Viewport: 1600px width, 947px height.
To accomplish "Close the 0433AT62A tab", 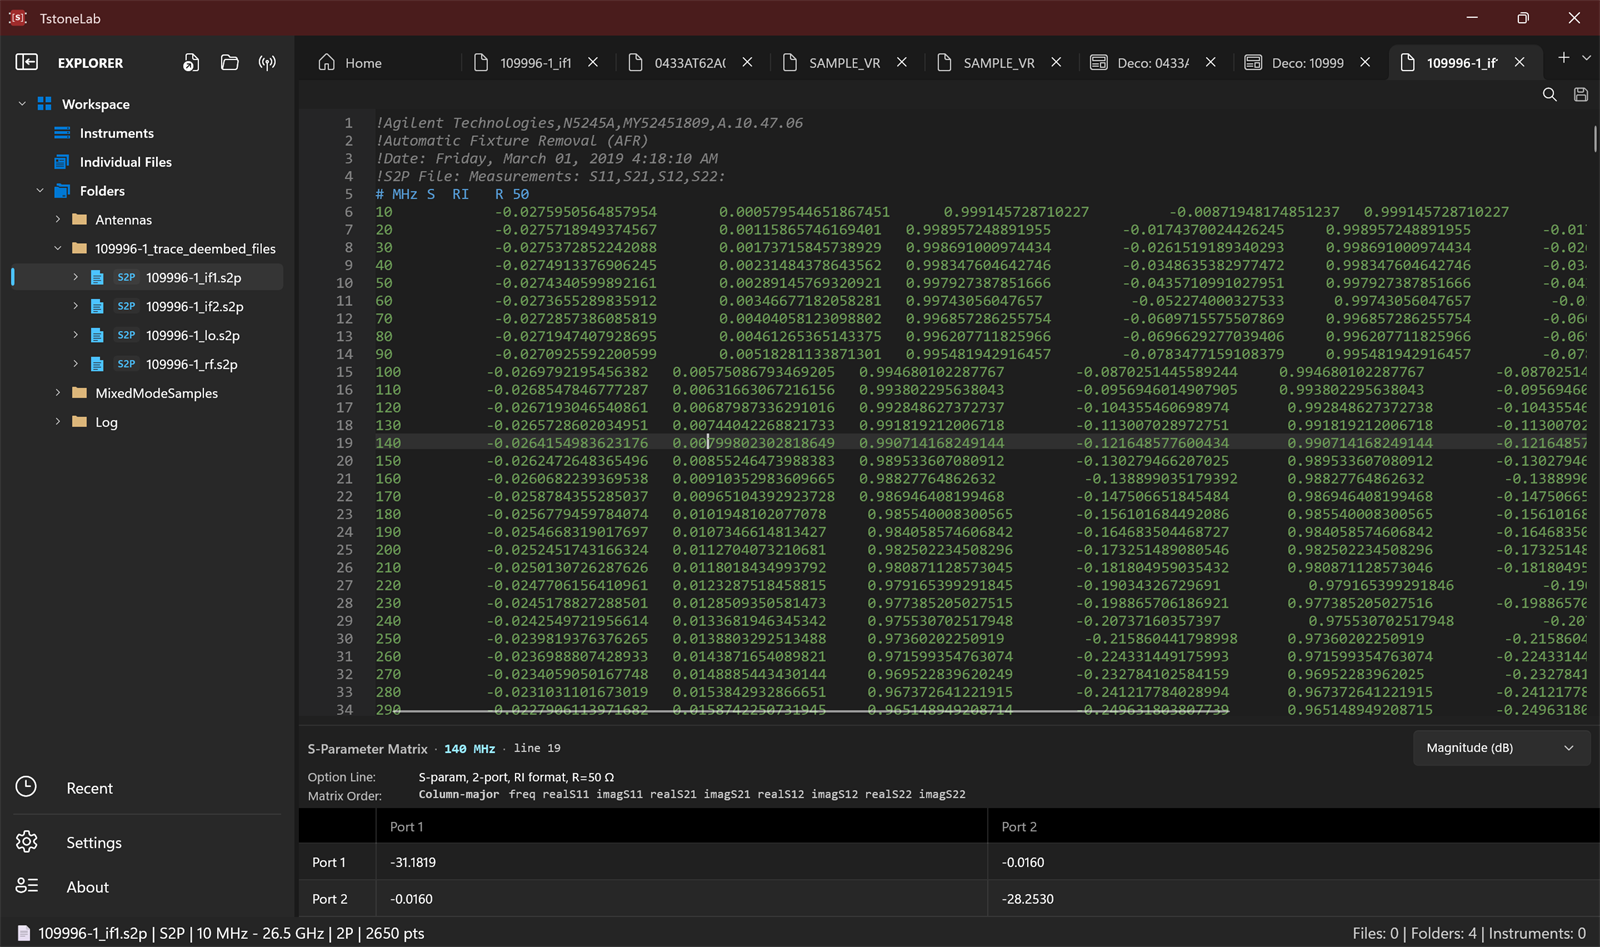I will tap(747, 62).
